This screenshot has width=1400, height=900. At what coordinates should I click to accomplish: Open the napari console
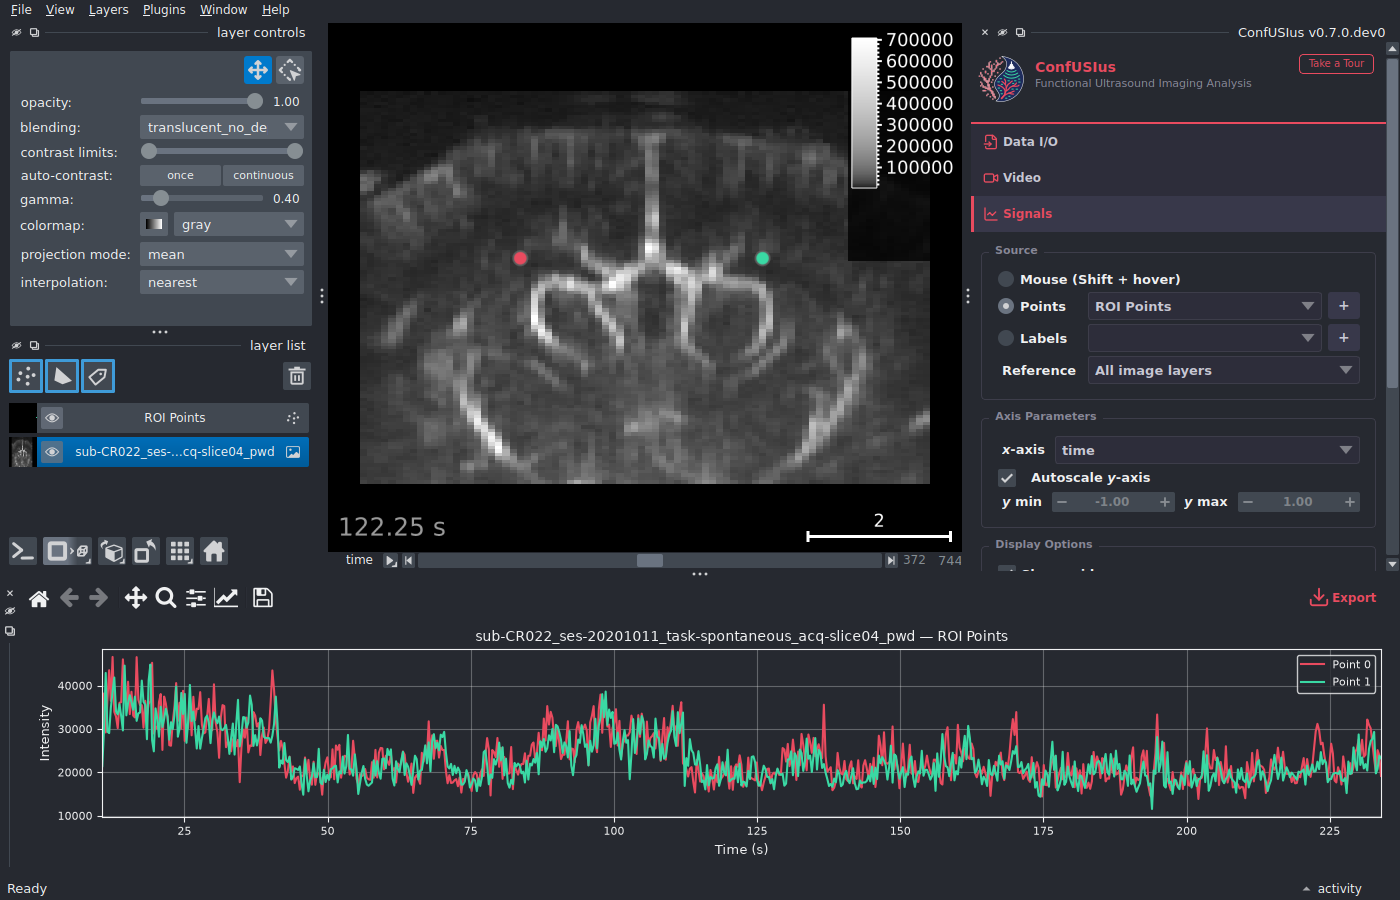(x=23, y=551)
